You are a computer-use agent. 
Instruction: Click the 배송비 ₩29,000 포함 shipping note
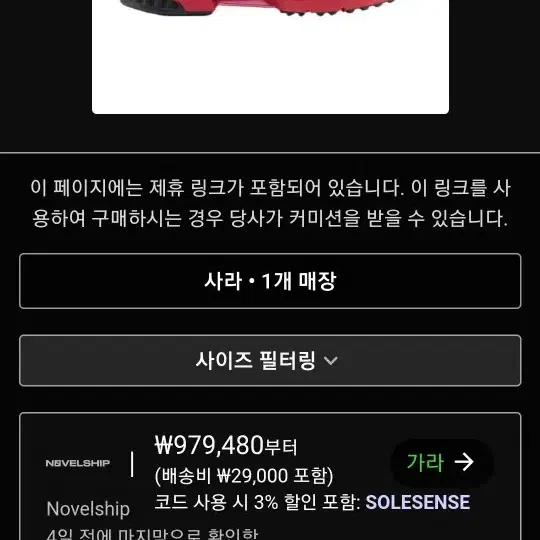244,476
